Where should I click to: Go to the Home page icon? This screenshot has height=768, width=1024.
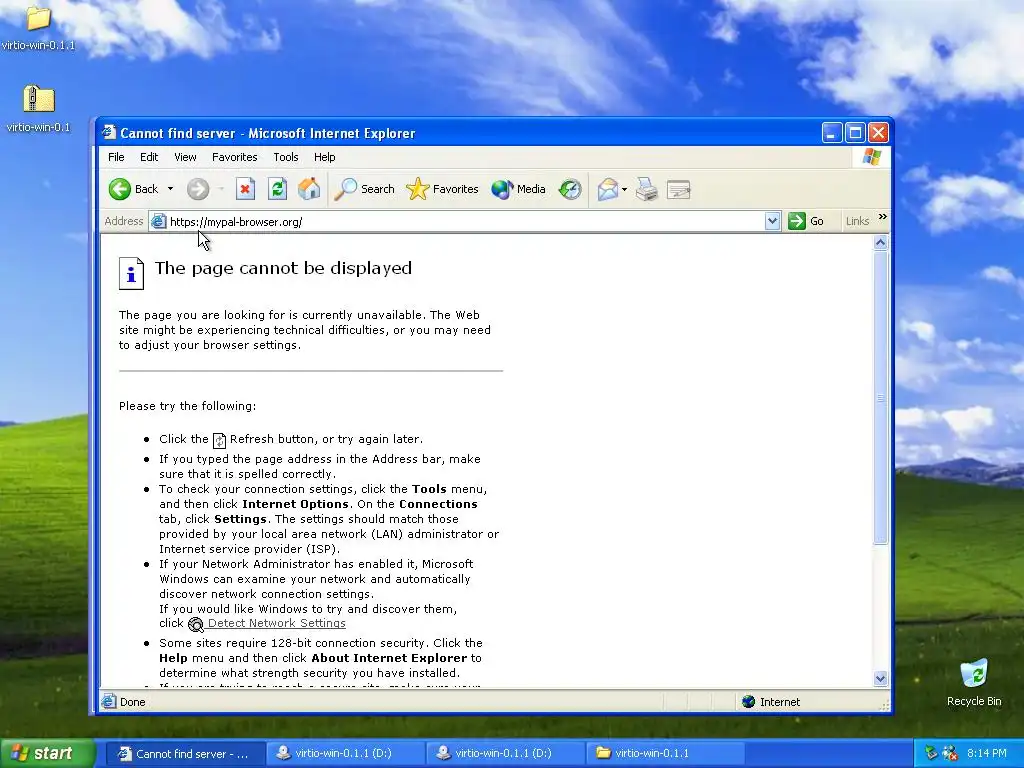point(309,189)
